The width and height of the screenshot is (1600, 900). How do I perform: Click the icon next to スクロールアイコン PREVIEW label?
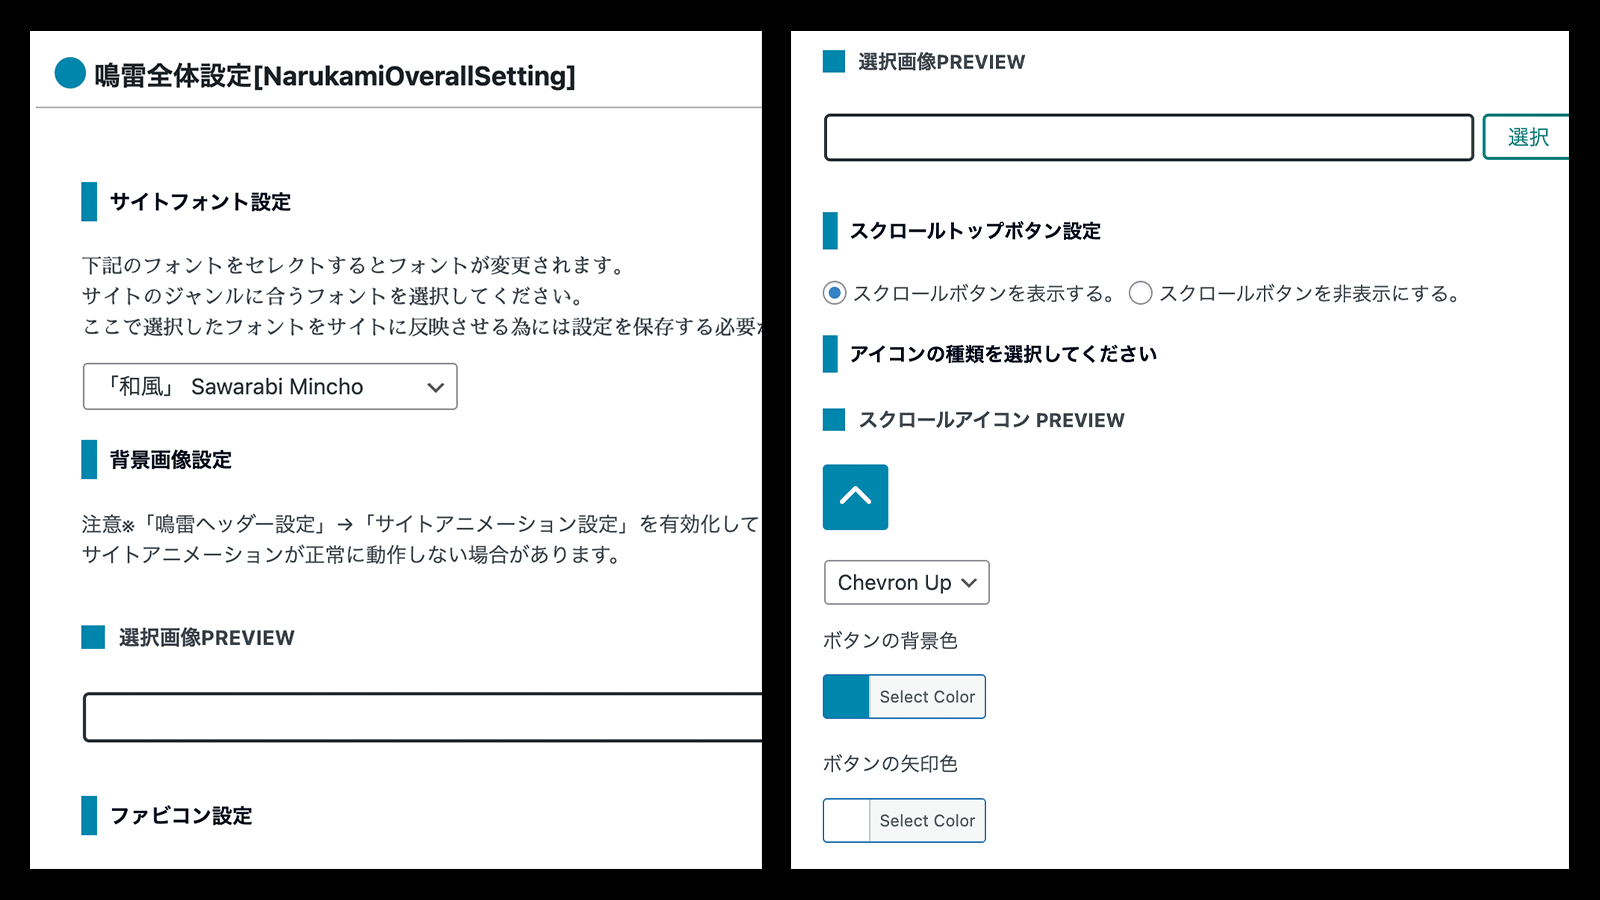click(832, 420)
